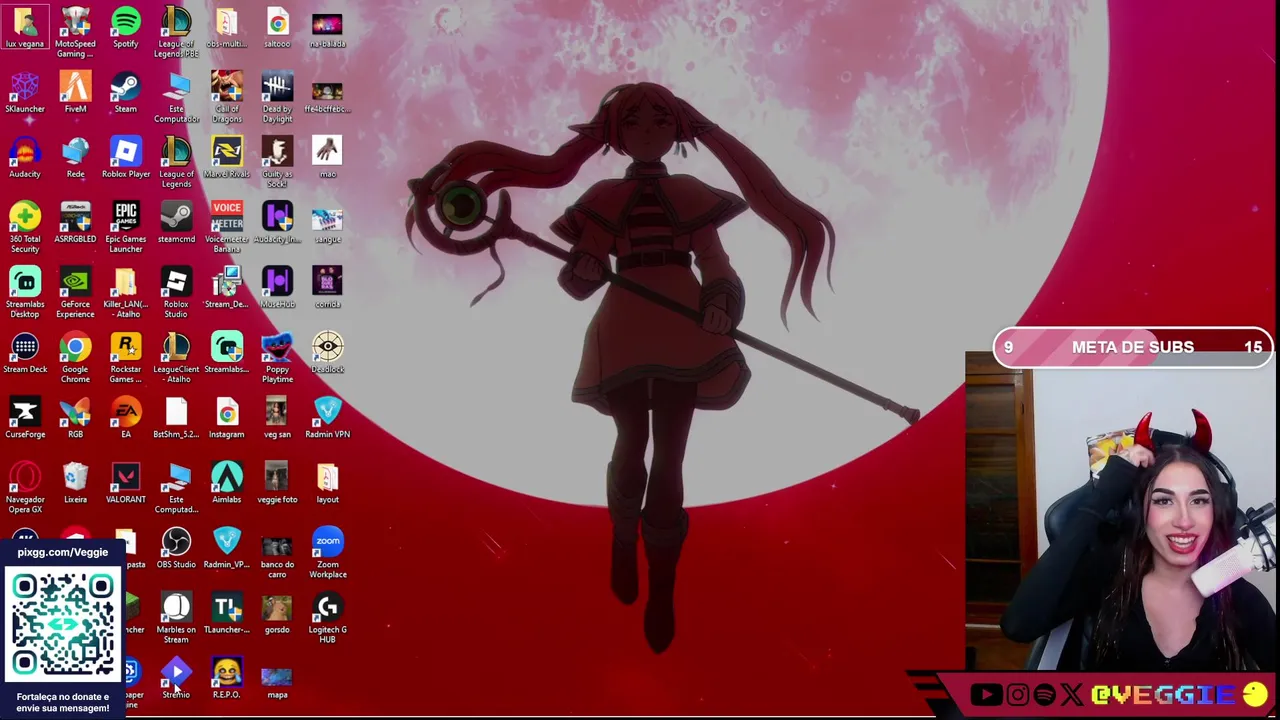
Task: Open the Guilty as Sock! icon
Action: tap(277, 162)
